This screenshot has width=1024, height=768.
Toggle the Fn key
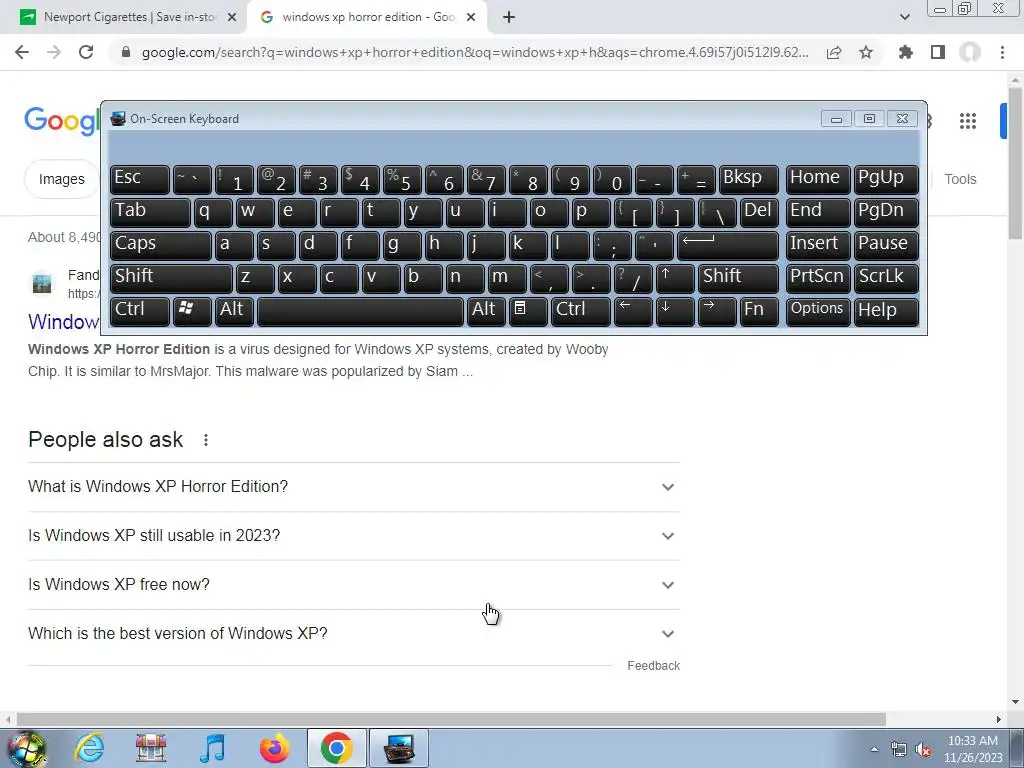pyautogui.click(x=759, y=311)
